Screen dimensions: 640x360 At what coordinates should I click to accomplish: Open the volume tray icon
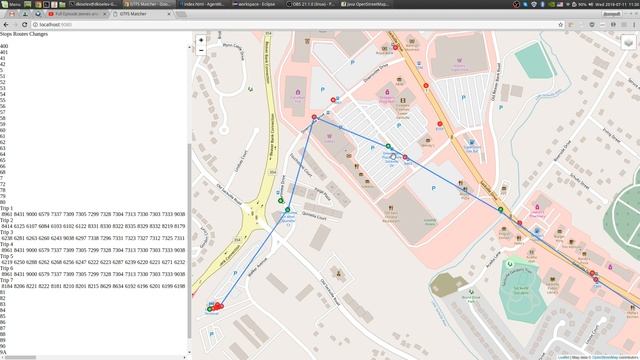[591, 4]
